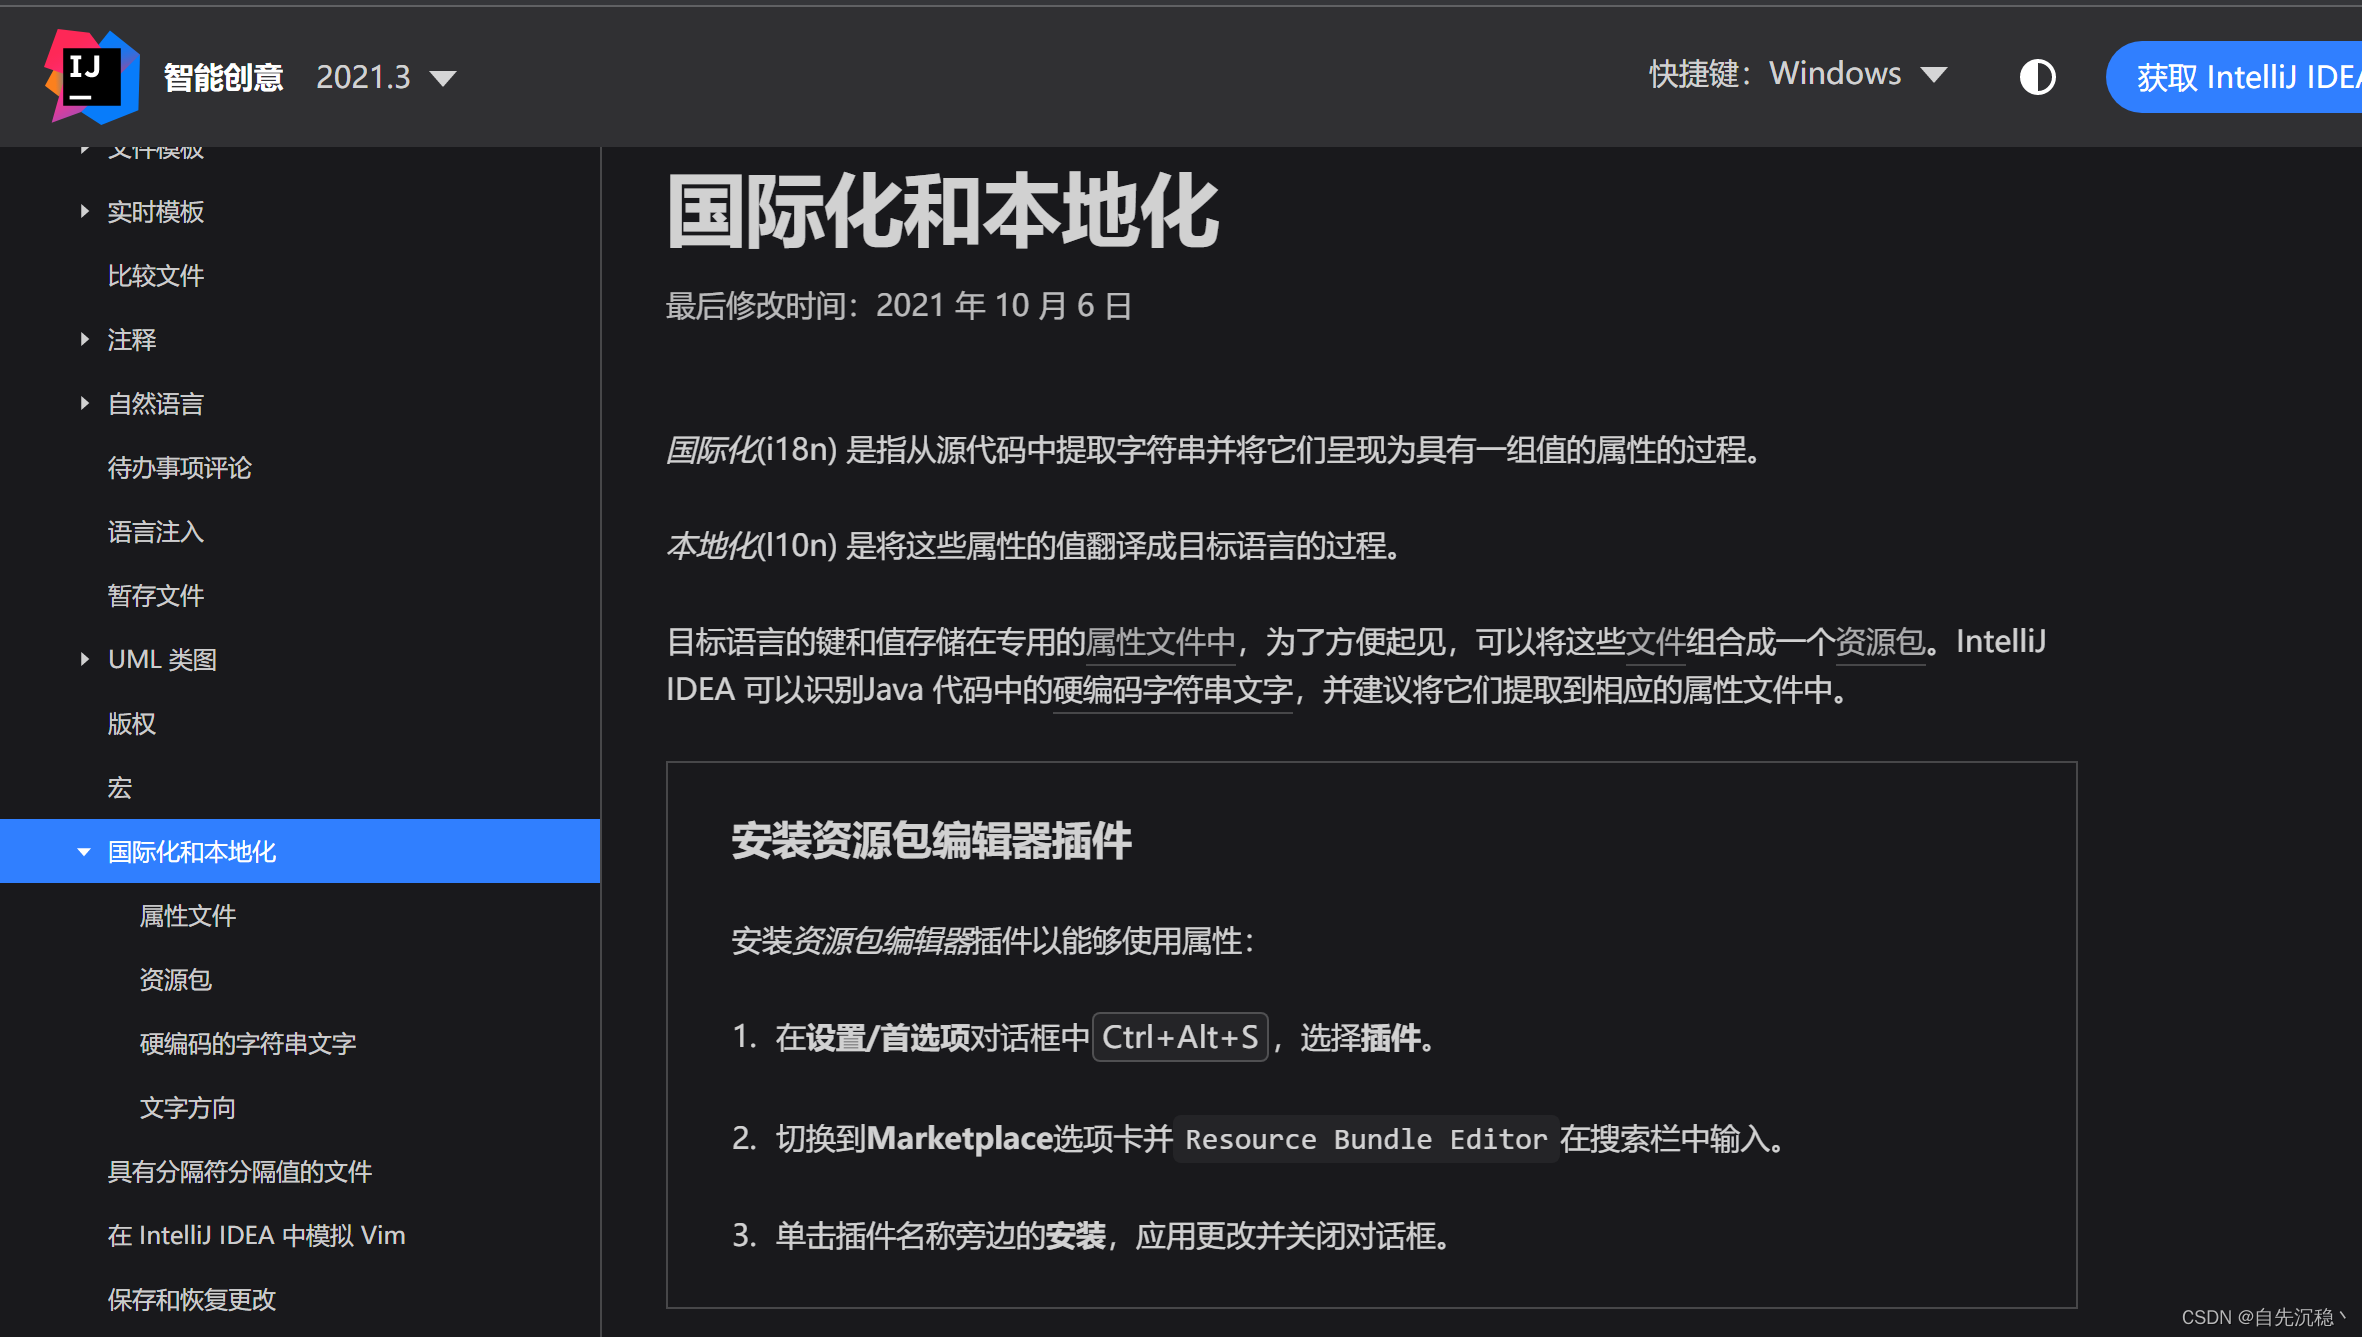Open the 硬编码的字符串文字 sidebar page
This screenshot has width=2362, height=1337.
[248, 1043]
